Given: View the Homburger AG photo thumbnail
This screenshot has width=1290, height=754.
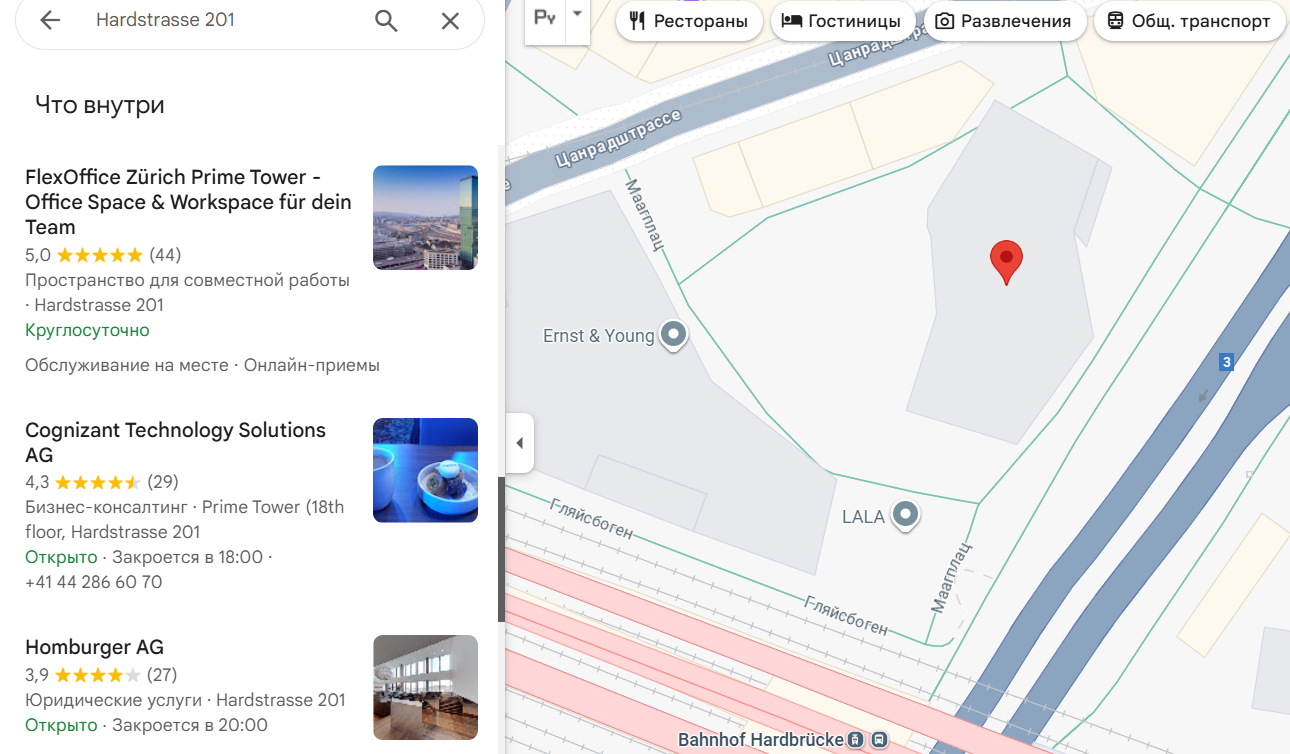Looking at the screenshot, I should [425, 687].
